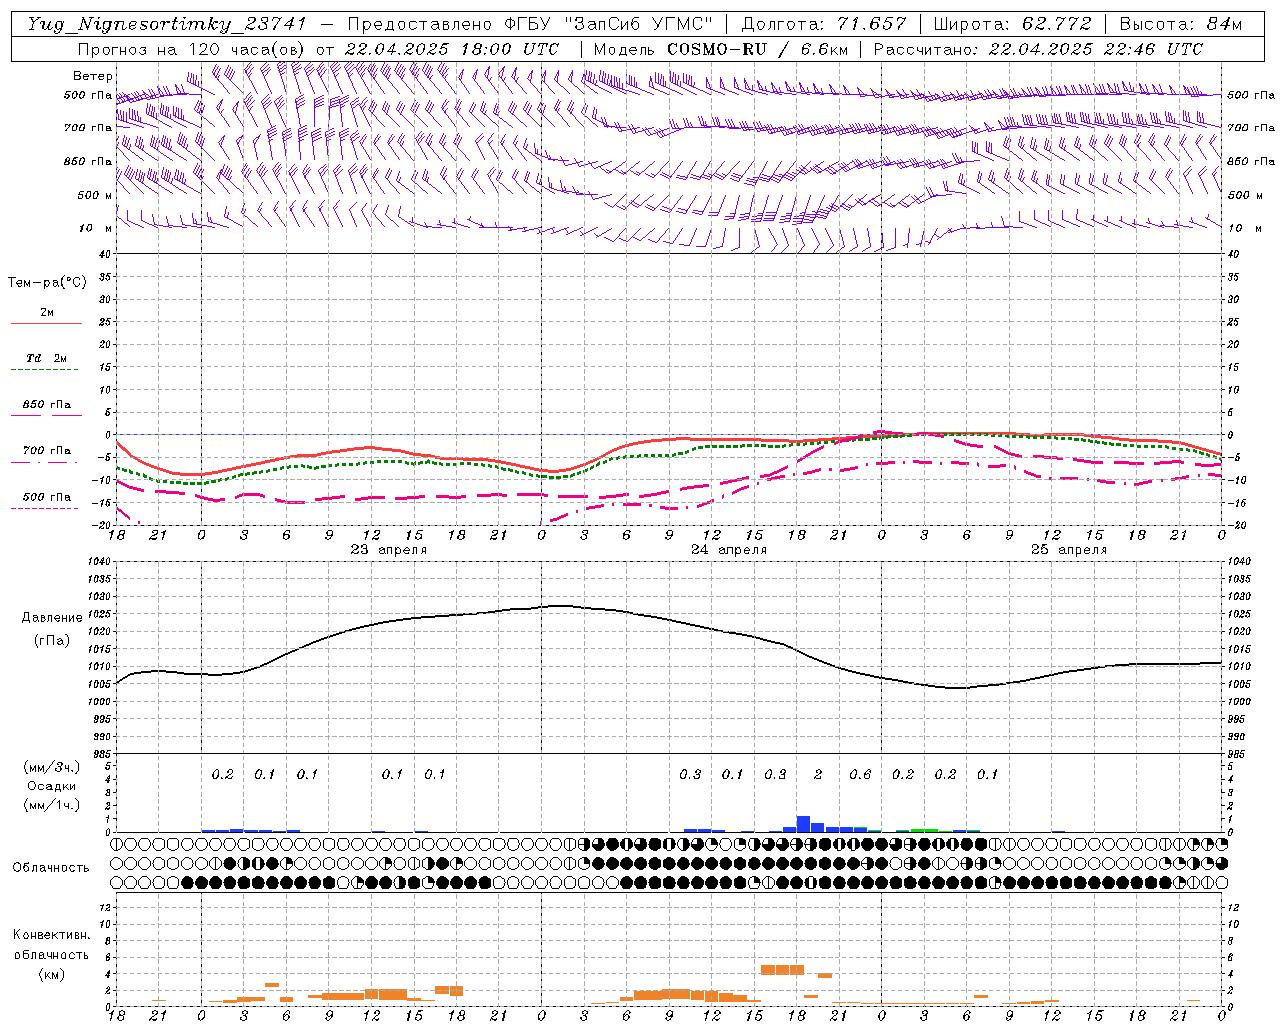
Task: Select the "Прогноз на 120 часа(ов)" forecast text
Action: [x=193, y=49]
